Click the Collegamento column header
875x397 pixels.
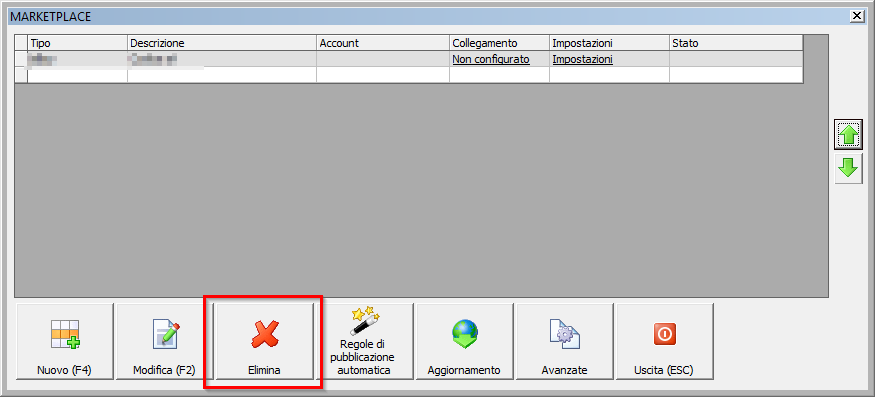tap(499, 43)
